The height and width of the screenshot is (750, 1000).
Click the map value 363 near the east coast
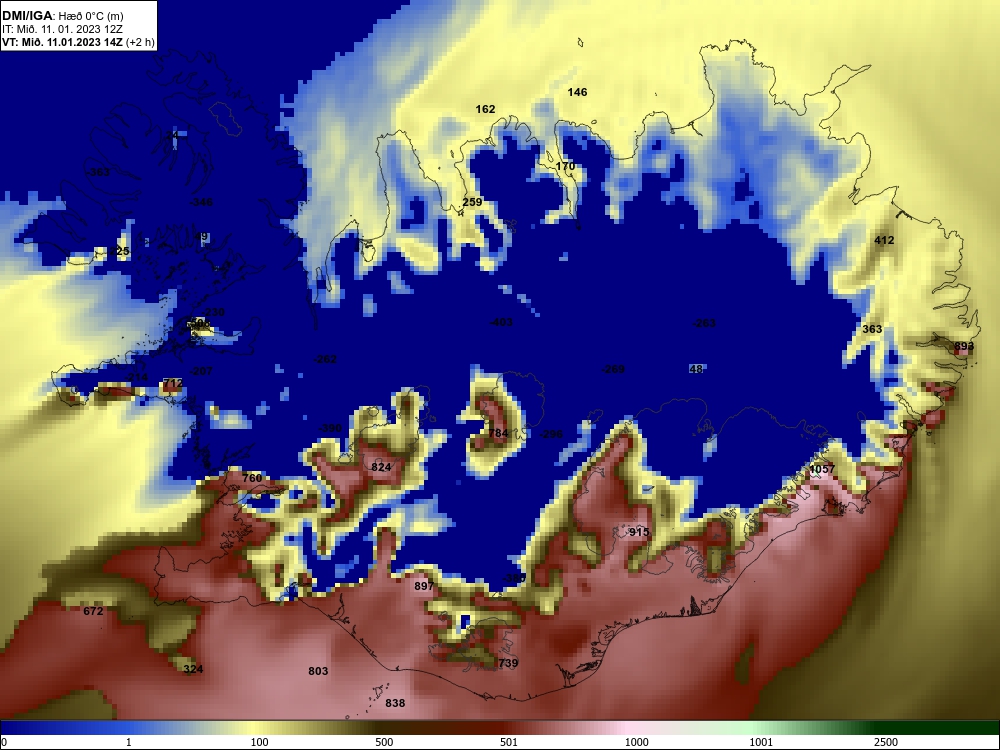[x=872, y=329]
